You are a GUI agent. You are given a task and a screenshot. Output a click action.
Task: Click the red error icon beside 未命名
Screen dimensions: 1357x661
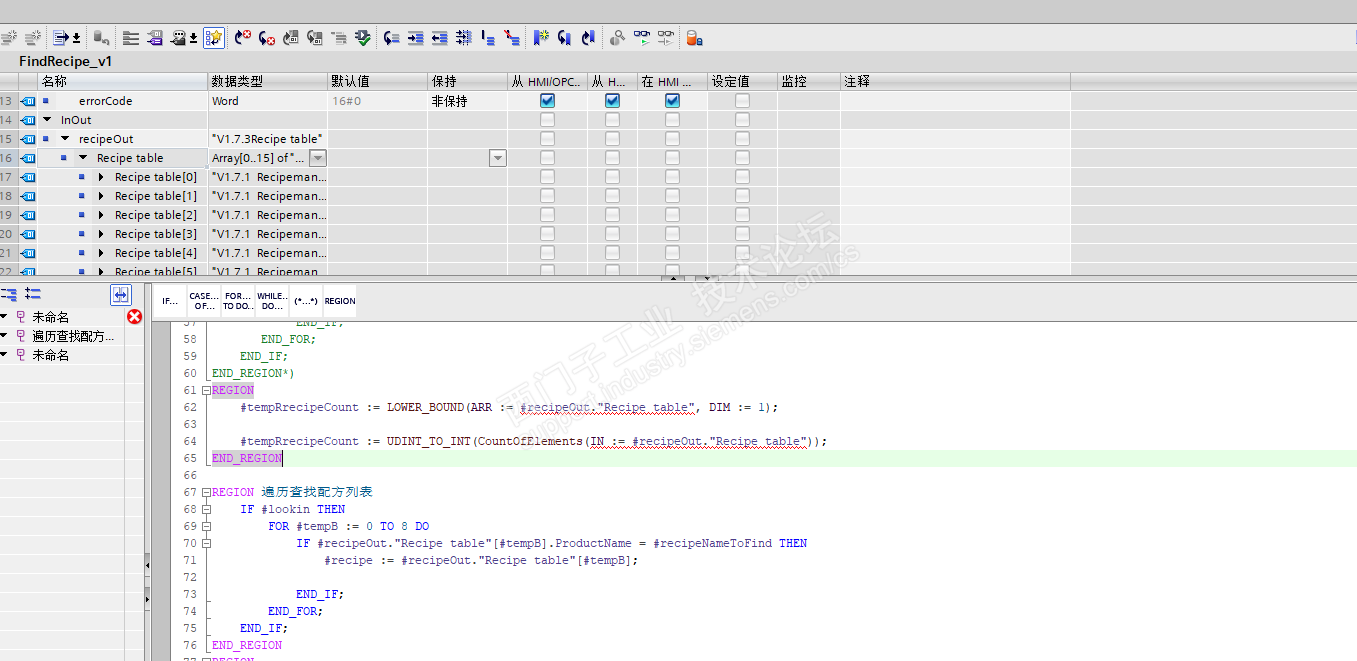coord(134,316)
